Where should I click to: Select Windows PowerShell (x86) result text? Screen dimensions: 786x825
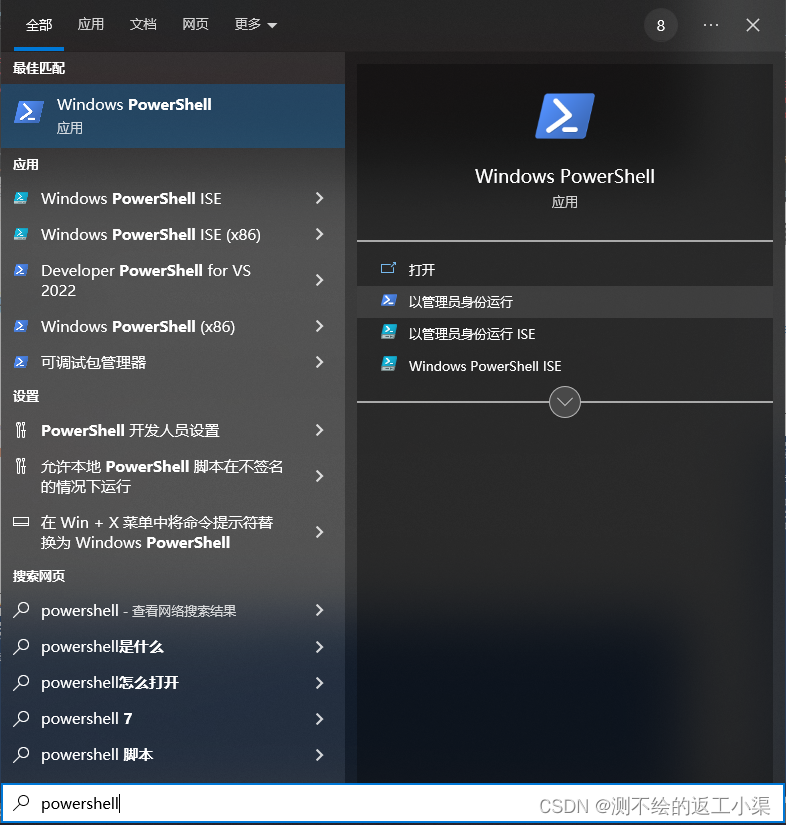click(x=138, y=327)
